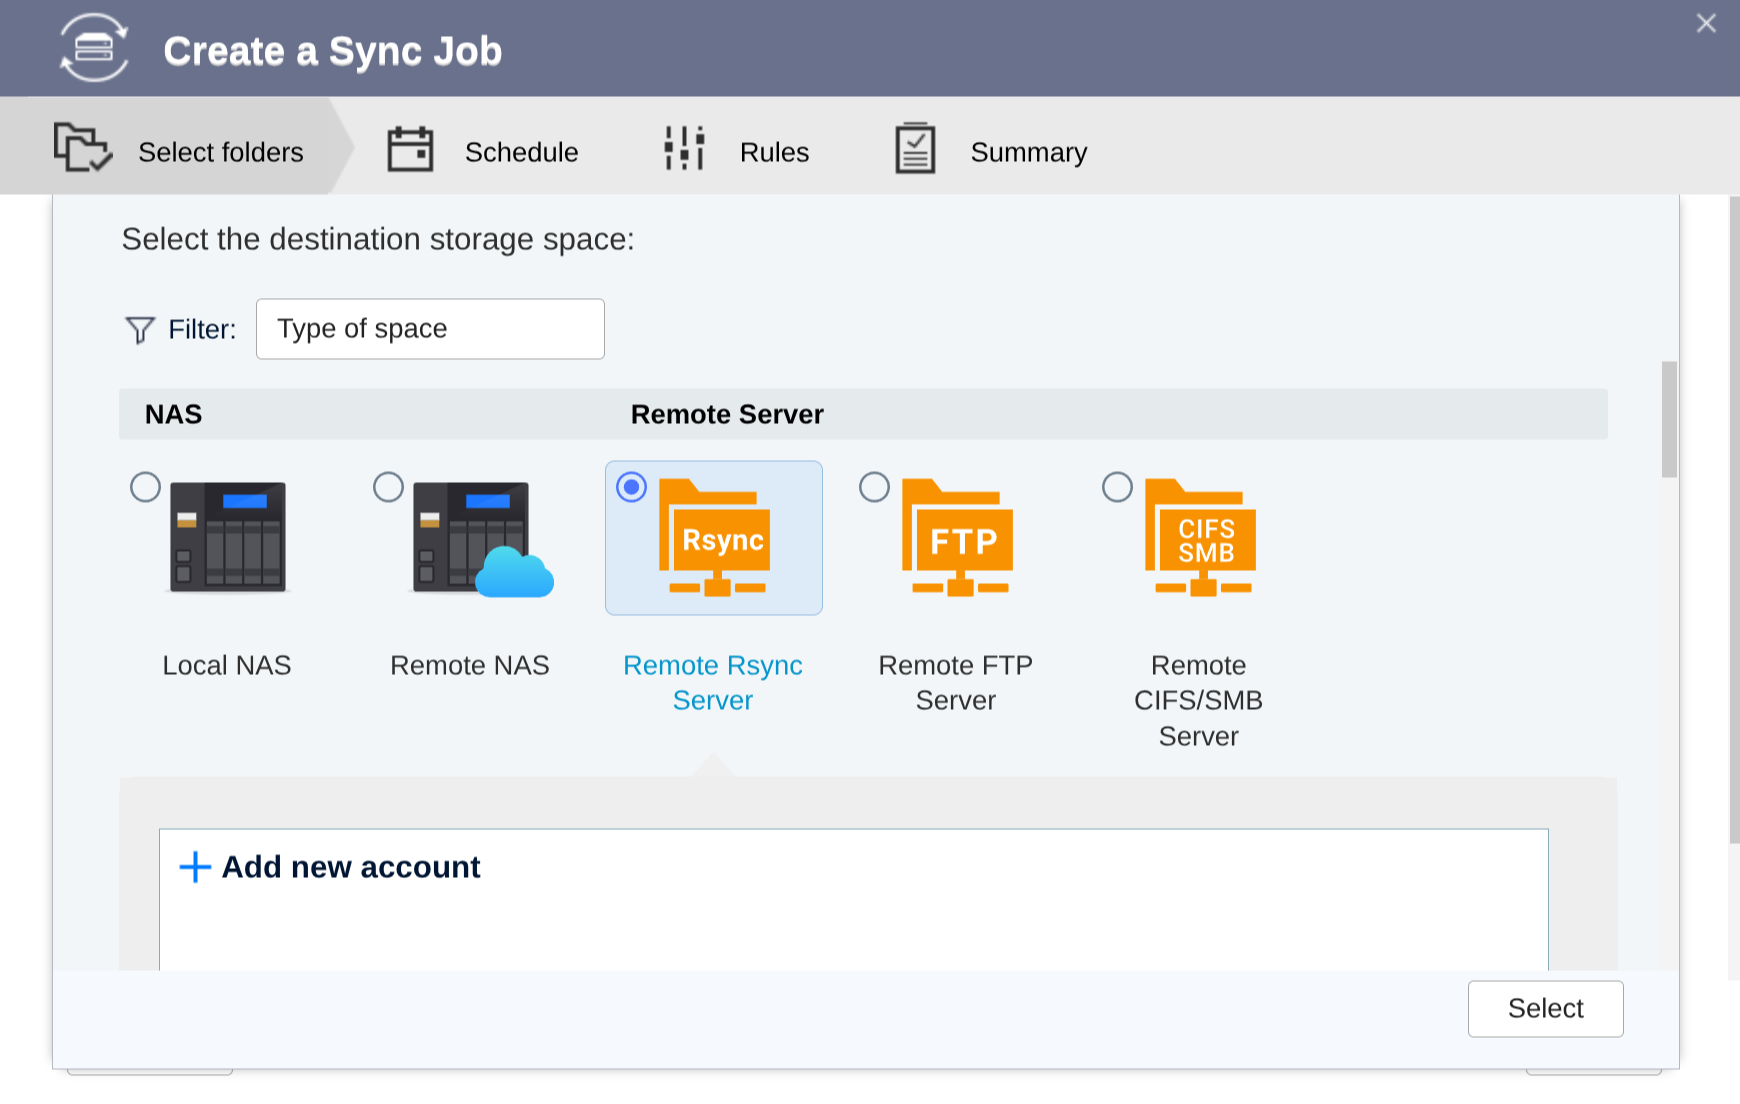1740x1104 pixels.
Task: Click the NAS column heading
Action: [174, 414]
